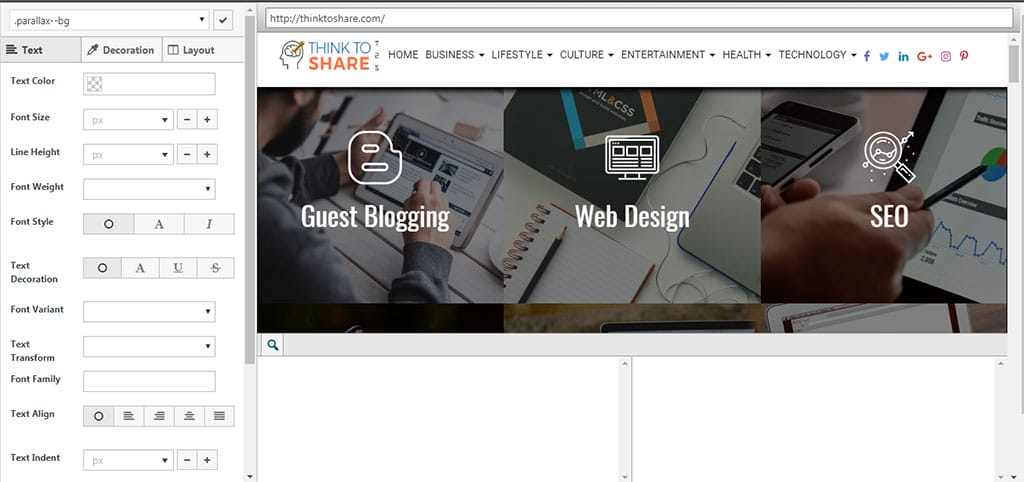Screen dimensions: 1024x482
Task: Click the Pinterest icon in the site header
Action: [964, 56]
